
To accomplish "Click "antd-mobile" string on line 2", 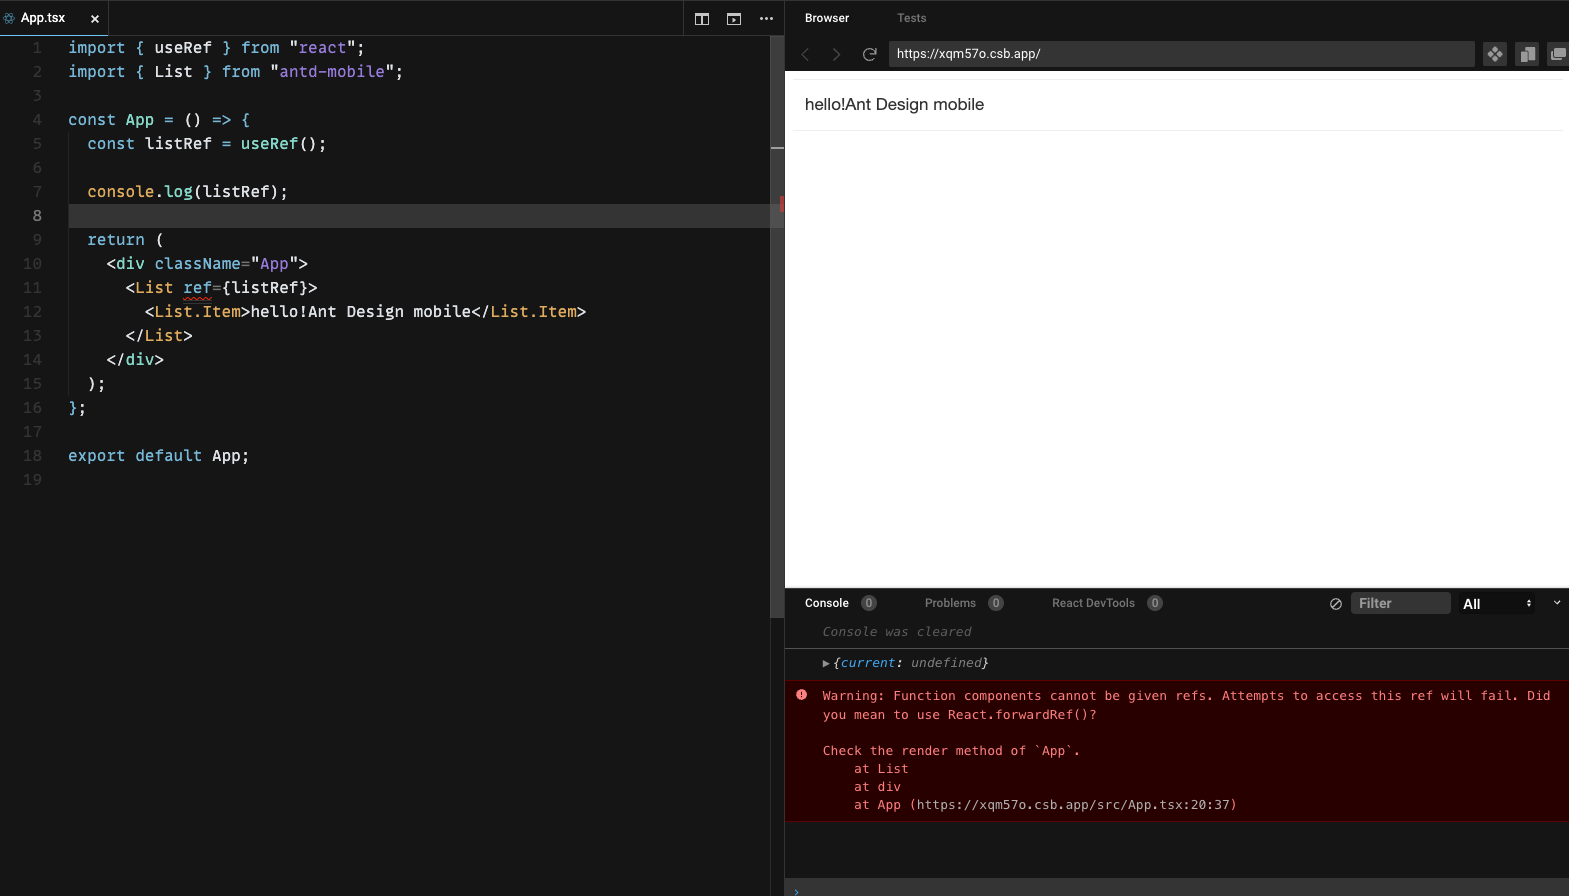I will [332, 72].
